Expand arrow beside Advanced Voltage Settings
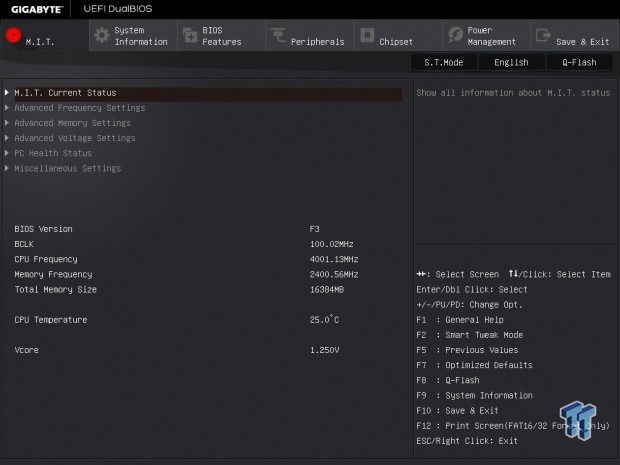Image resolution: width=620 pixels, height=465 pixels. coord(7,138)
